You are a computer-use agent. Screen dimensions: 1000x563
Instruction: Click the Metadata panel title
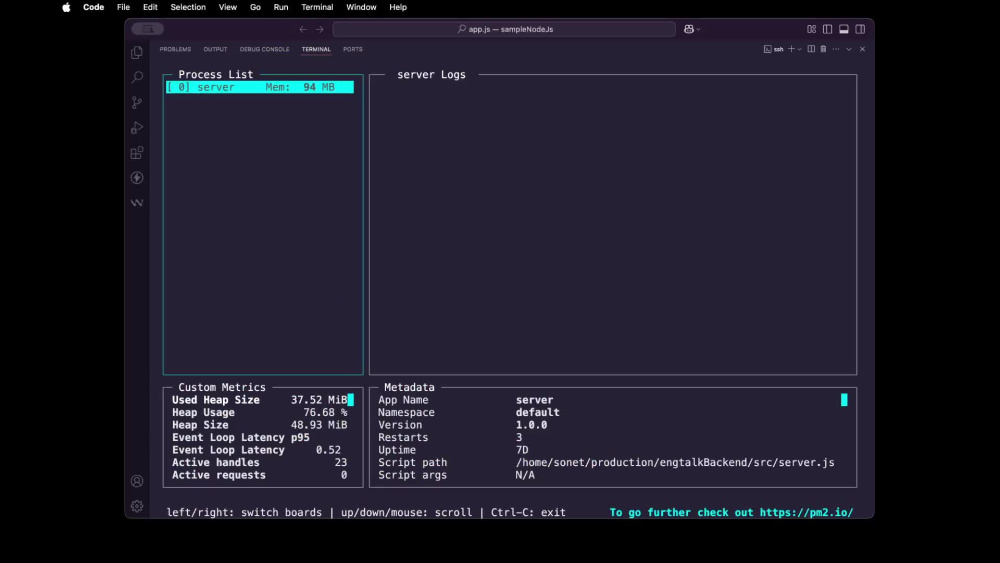tap(409, 387)
